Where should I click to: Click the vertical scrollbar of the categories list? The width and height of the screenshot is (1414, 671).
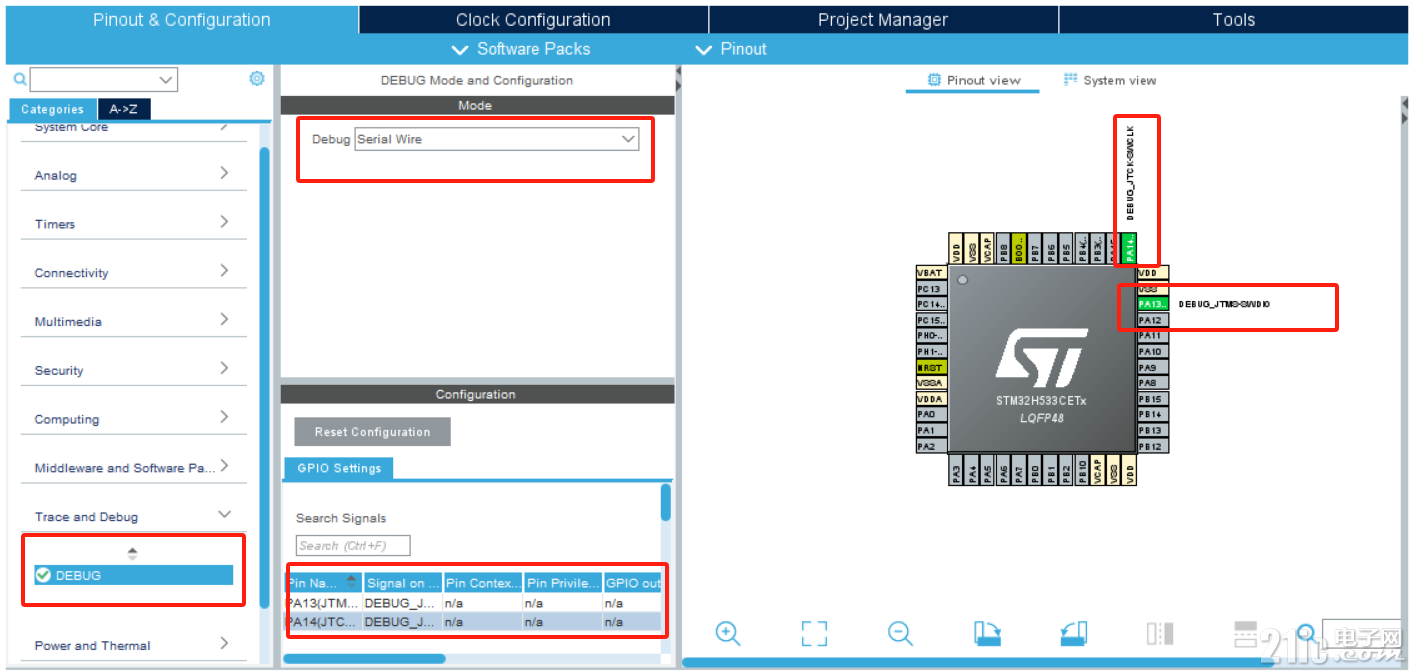(x=264, y=376)
